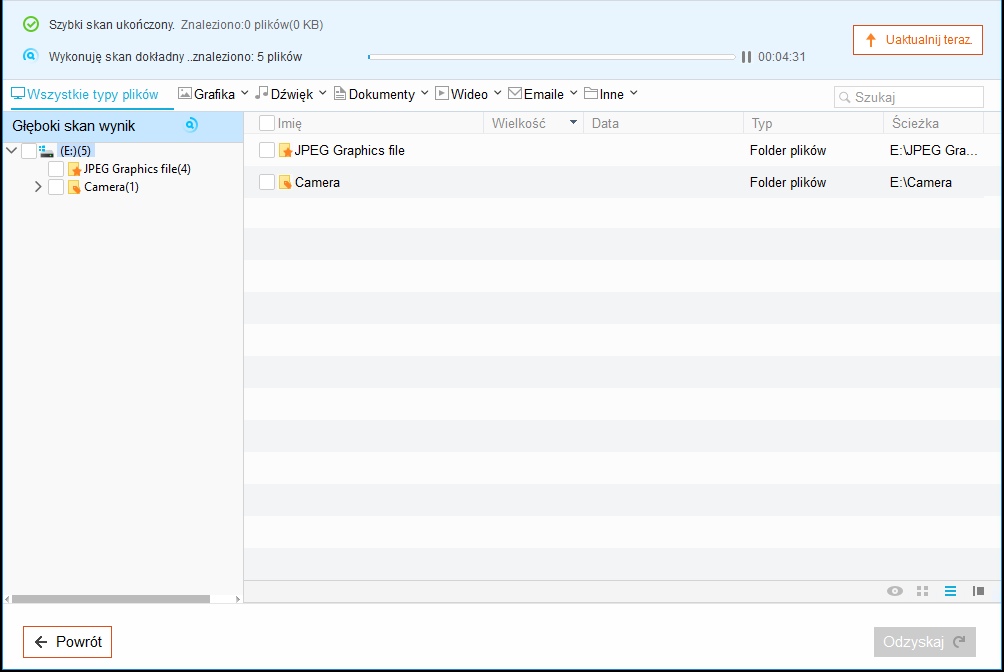This screenshot has height=672, width=1004.
Task: Open the Wielkość sort dropdown
Action: tap(574, 122)
